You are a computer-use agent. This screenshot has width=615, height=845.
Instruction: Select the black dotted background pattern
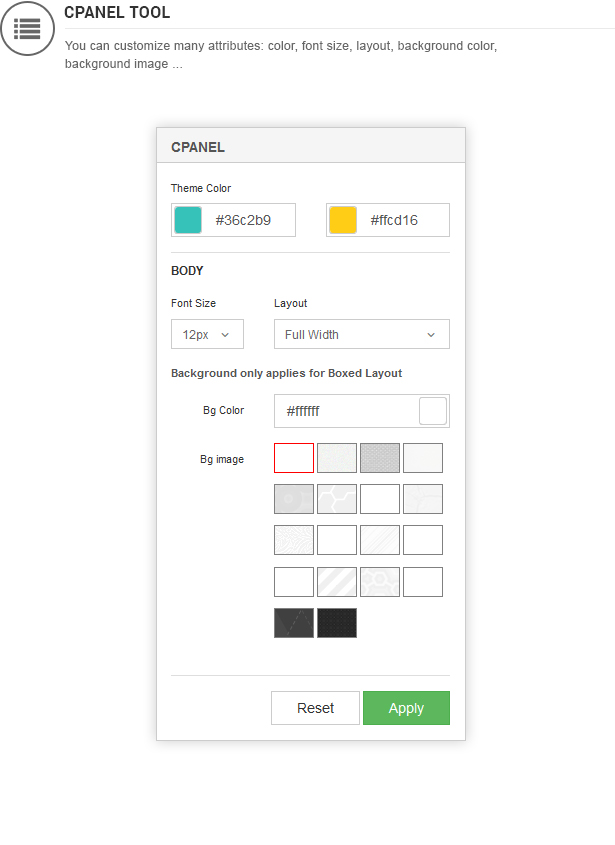point(337,623)
